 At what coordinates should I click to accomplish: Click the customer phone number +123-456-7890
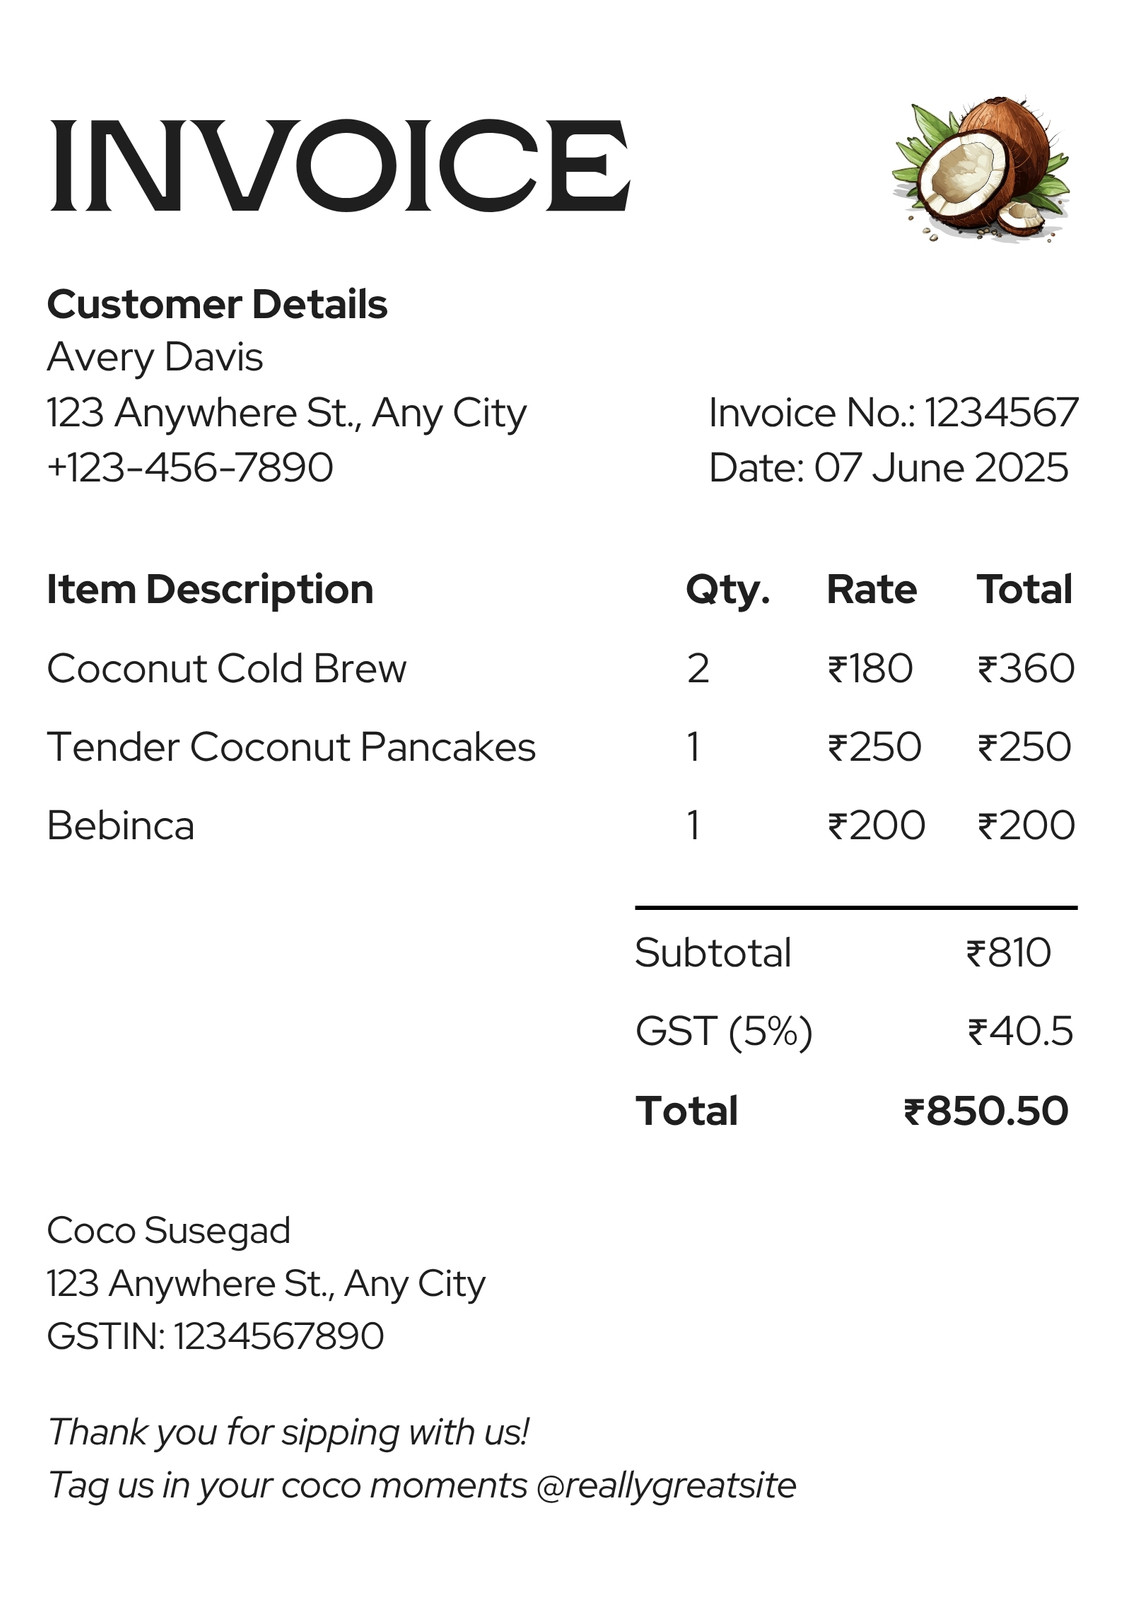(190, 467)
